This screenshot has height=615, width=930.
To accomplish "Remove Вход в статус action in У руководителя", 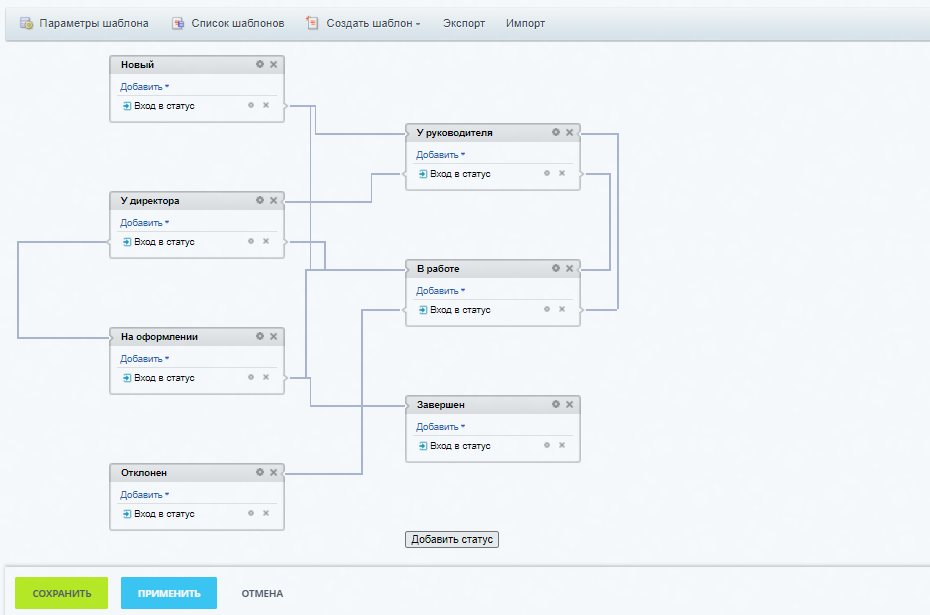I will (x=562, y=173).
